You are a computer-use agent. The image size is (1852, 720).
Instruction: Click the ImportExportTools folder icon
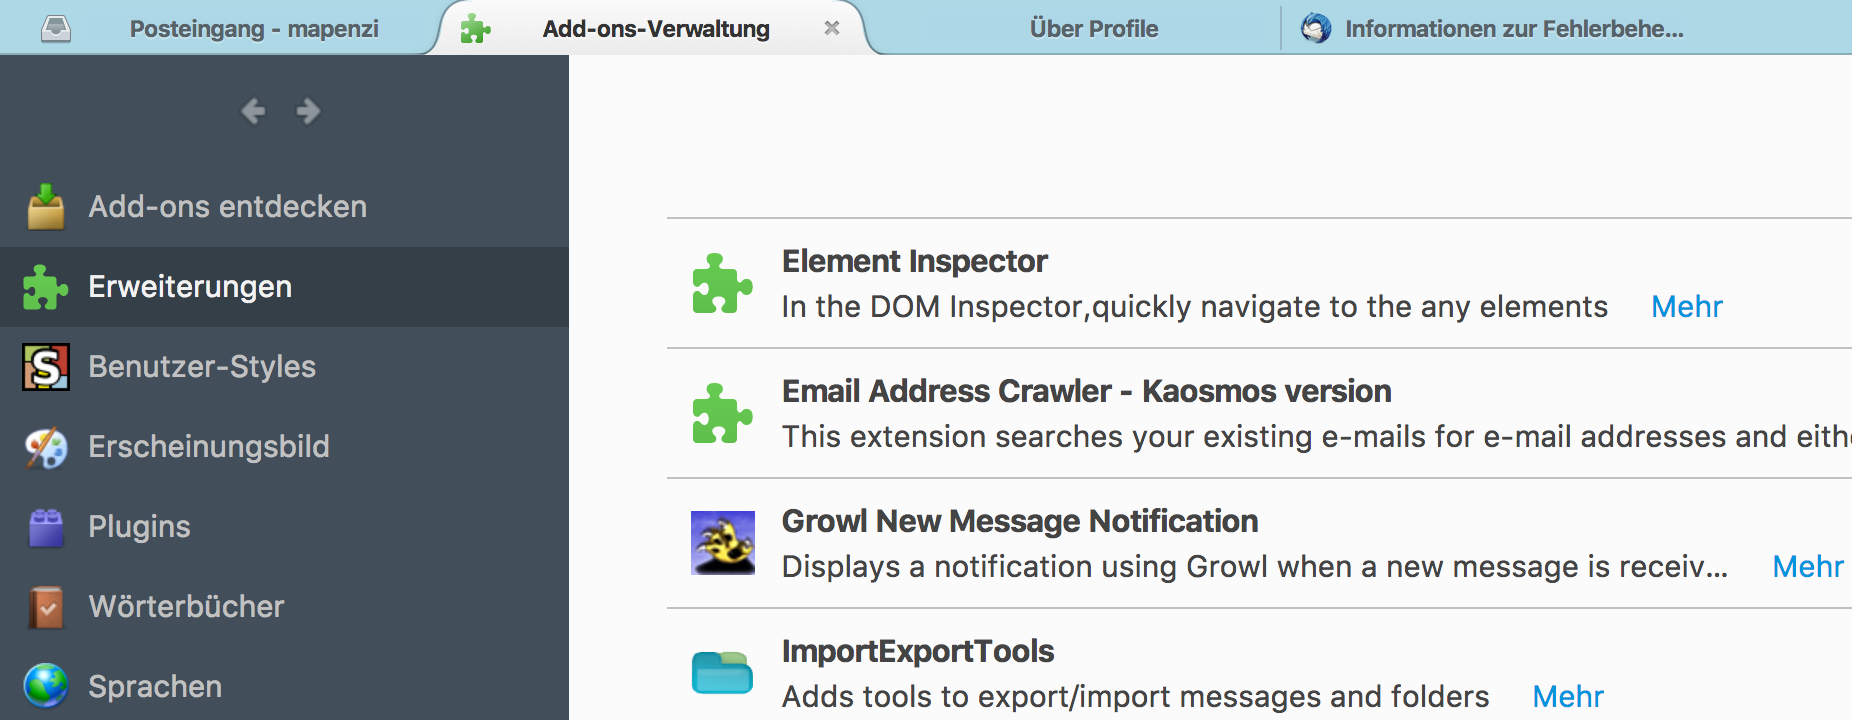coord(722,672)
